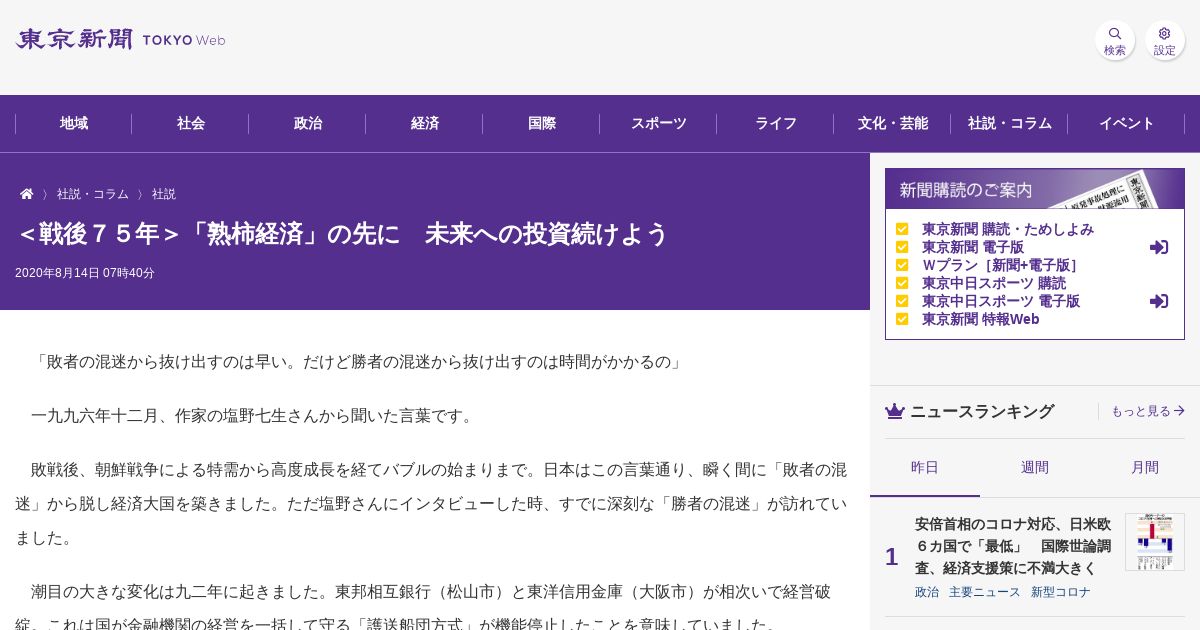1200x630 pixels.
Task: Open ranked article 安倍首相のコロナ対応
Action: [x=1013, y=546]
